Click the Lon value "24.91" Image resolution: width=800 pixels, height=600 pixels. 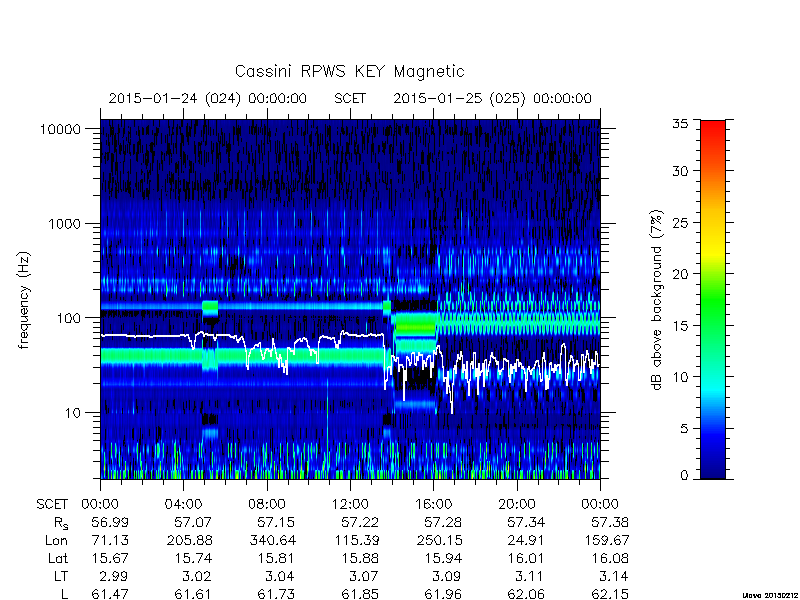click(x=526, y=540)
